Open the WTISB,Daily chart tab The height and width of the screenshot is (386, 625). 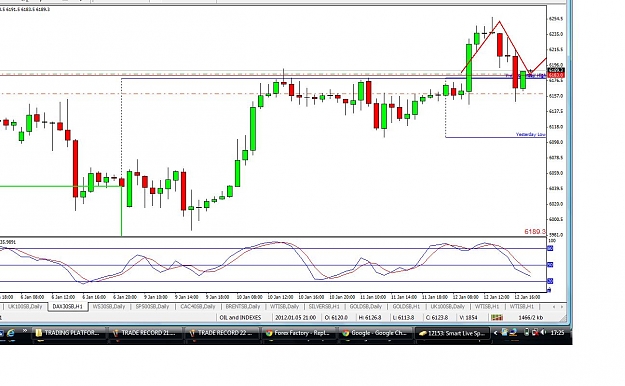(x=284, y=306)
